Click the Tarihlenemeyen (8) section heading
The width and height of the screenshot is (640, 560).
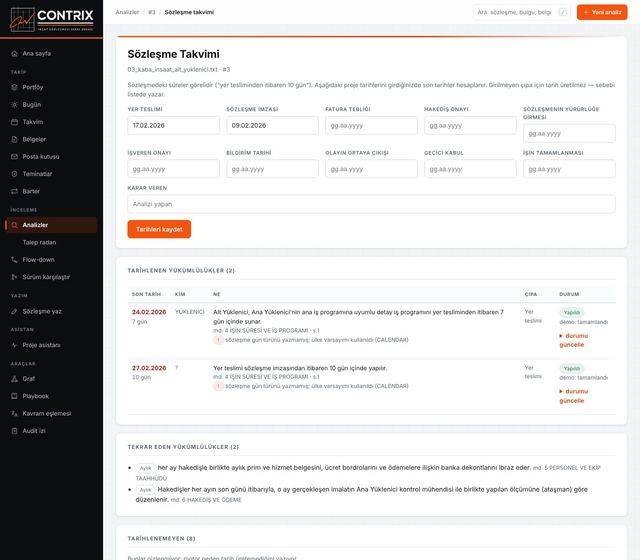pyautogui.click(x=161, y=539)
